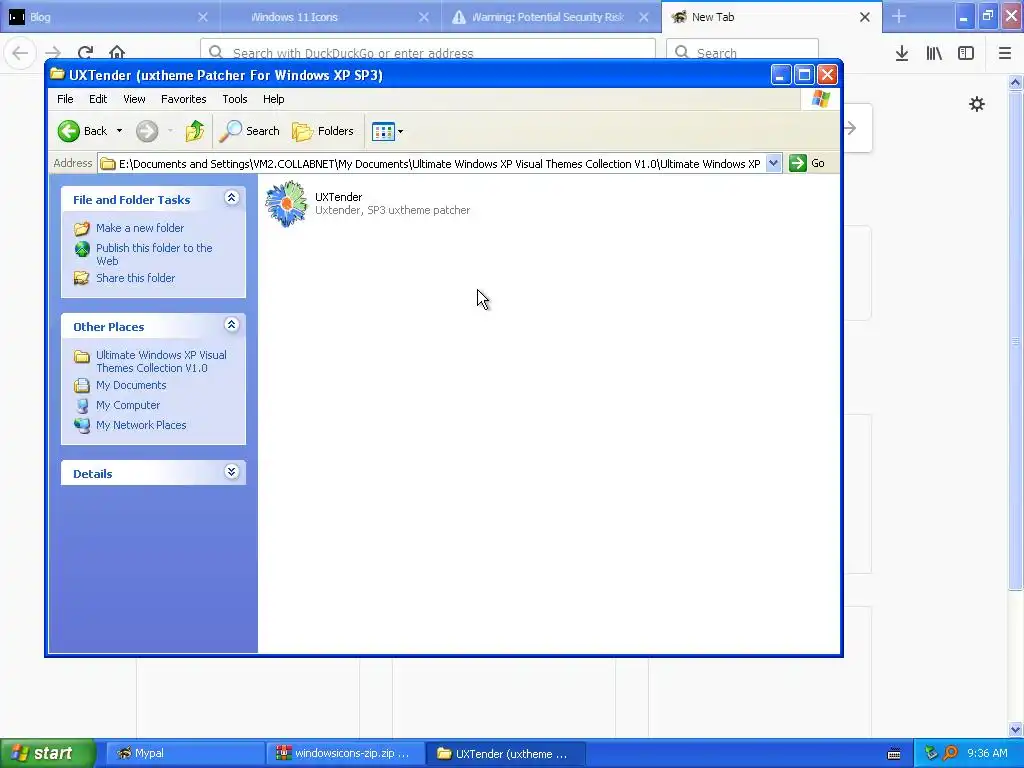Click the browser back arrow button
This screenshot has width=1024, height=768.
coord(20,52)
